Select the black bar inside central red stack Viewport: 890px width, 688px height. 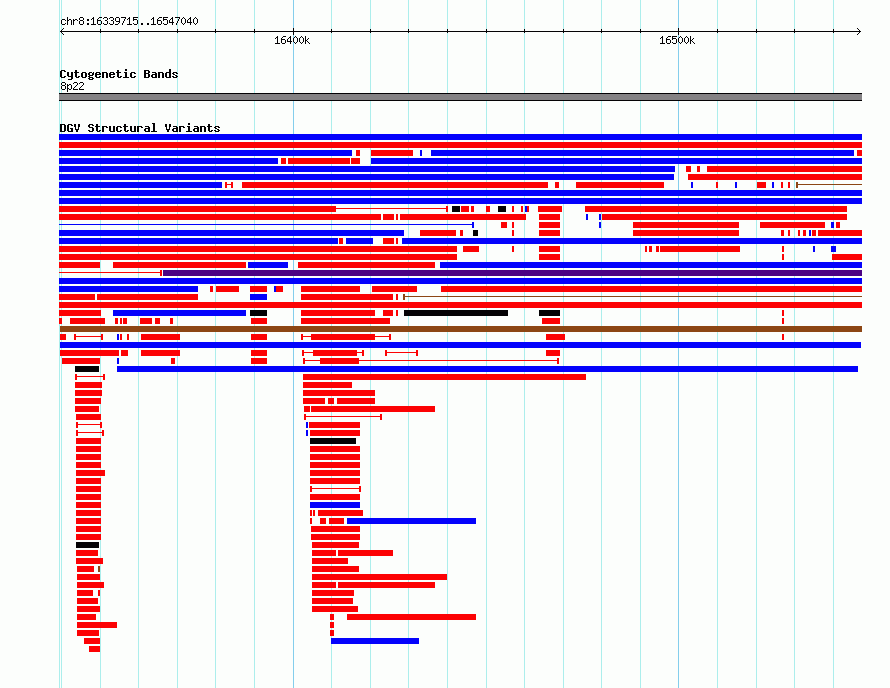pyautogui.click(x=333, y=441)
